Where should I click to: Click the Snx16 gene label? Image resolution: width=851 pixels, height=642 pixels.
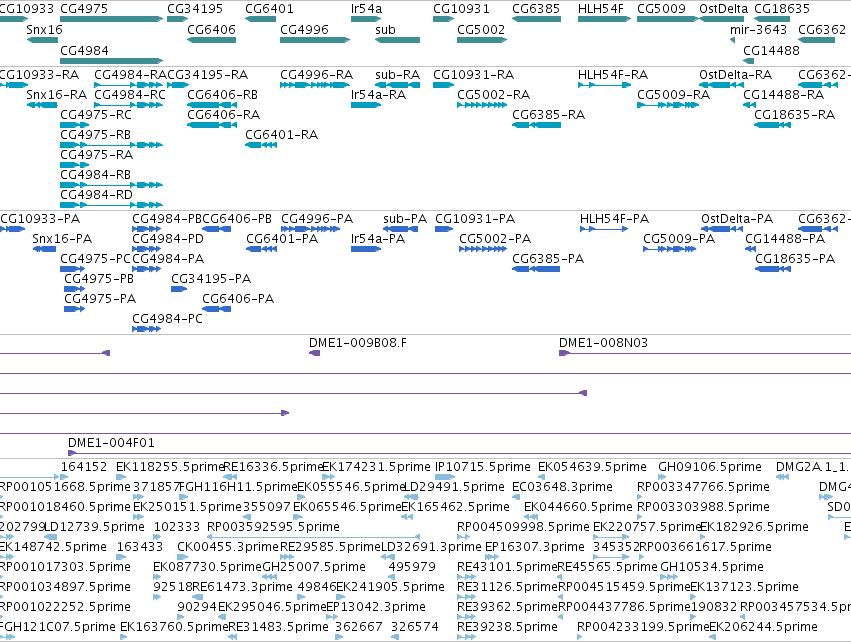click(x=45, y=29)
